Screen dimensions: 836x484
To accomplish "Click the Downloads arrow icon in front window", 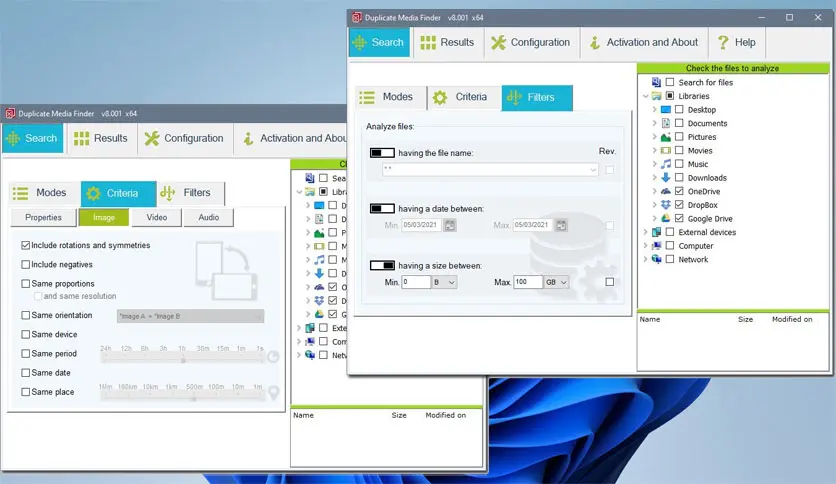I will pyautogui.click(x=665, y=178).
